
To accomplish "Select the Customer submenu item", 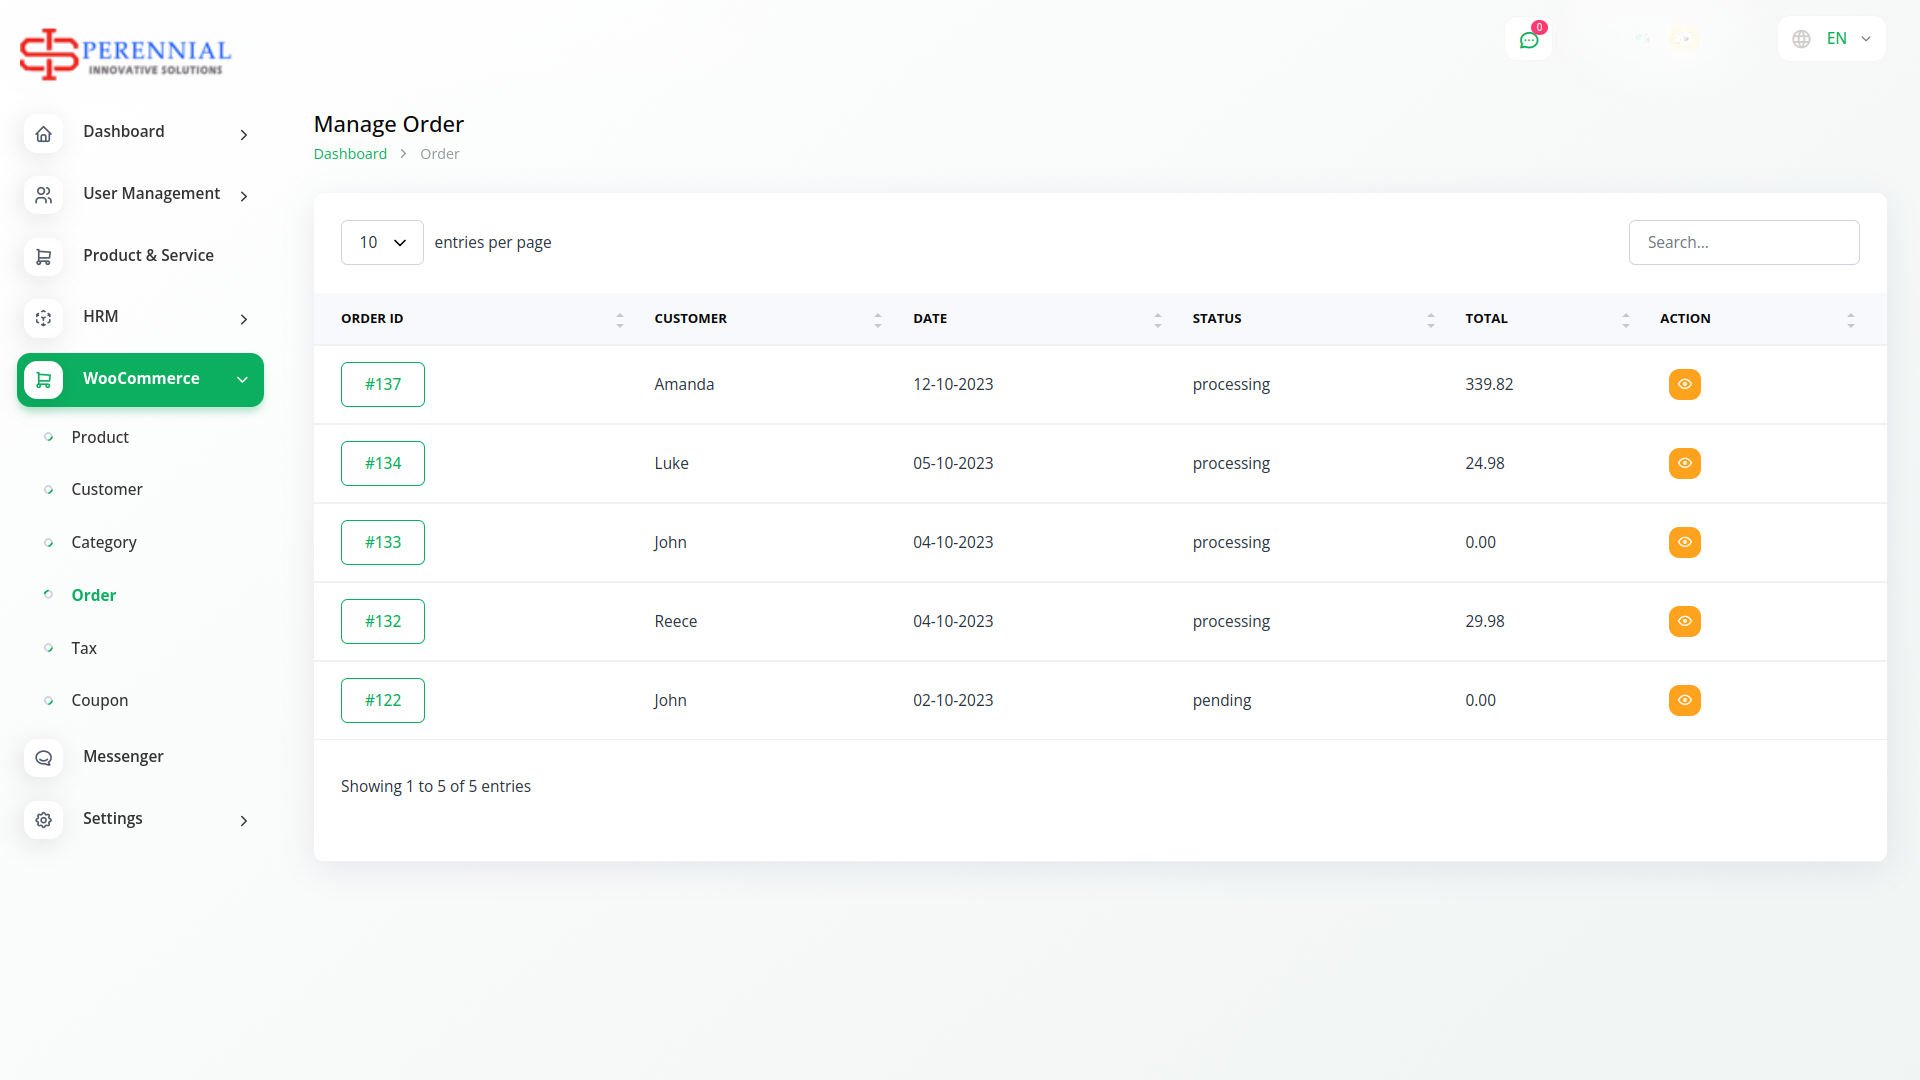I will [107, 489].
